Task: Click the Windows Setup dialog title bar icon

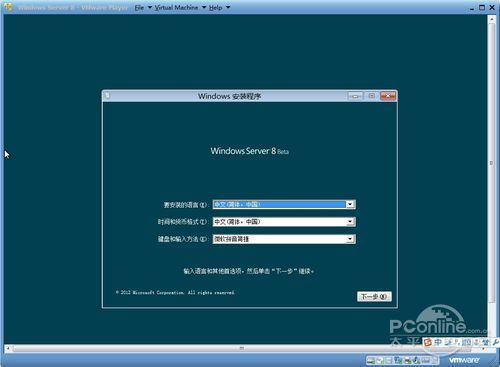Action: tap(107, 96)
